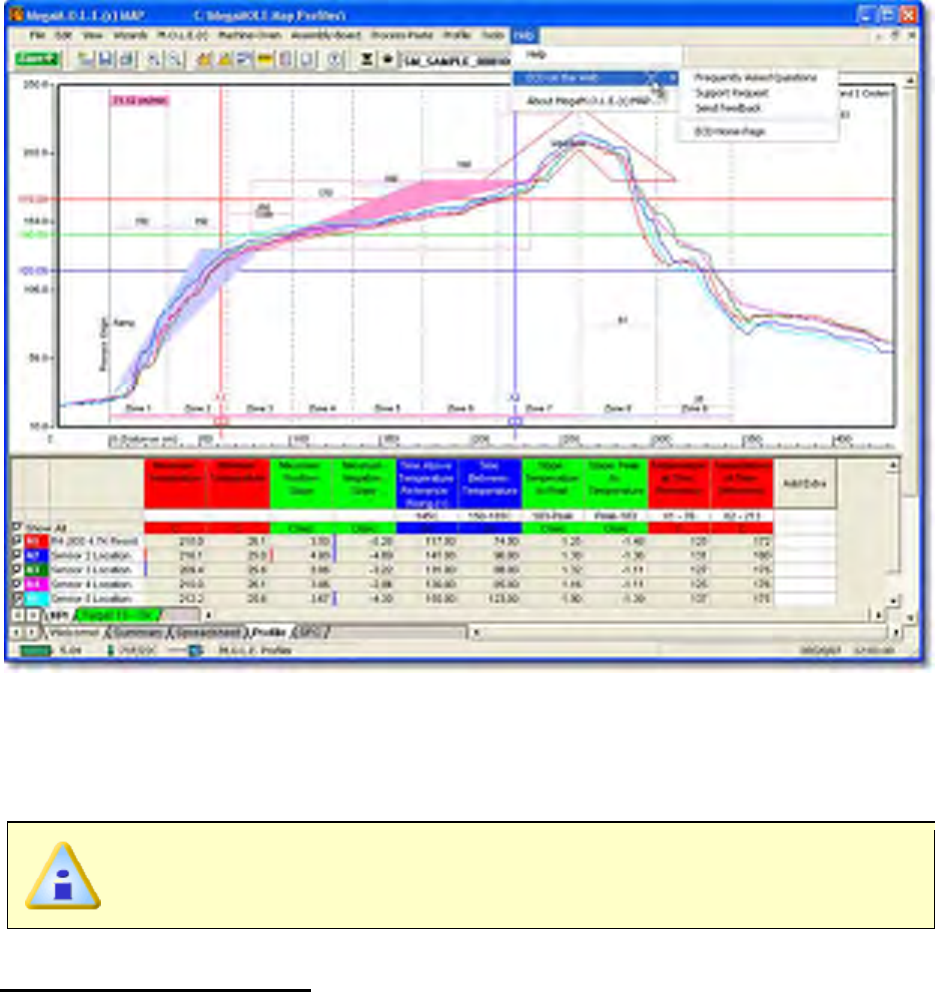Click the green button at the toolbar start
935x992 pixels.
(37, 59)
